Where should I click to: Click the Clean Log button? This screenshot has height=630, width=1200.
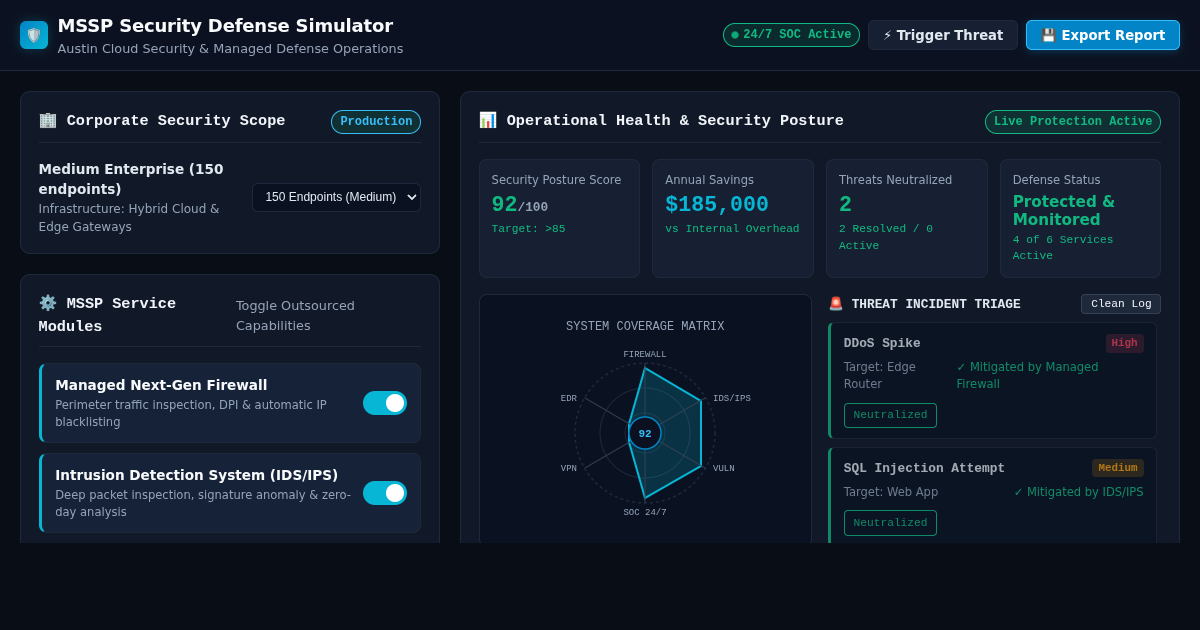click(1121, 304)
